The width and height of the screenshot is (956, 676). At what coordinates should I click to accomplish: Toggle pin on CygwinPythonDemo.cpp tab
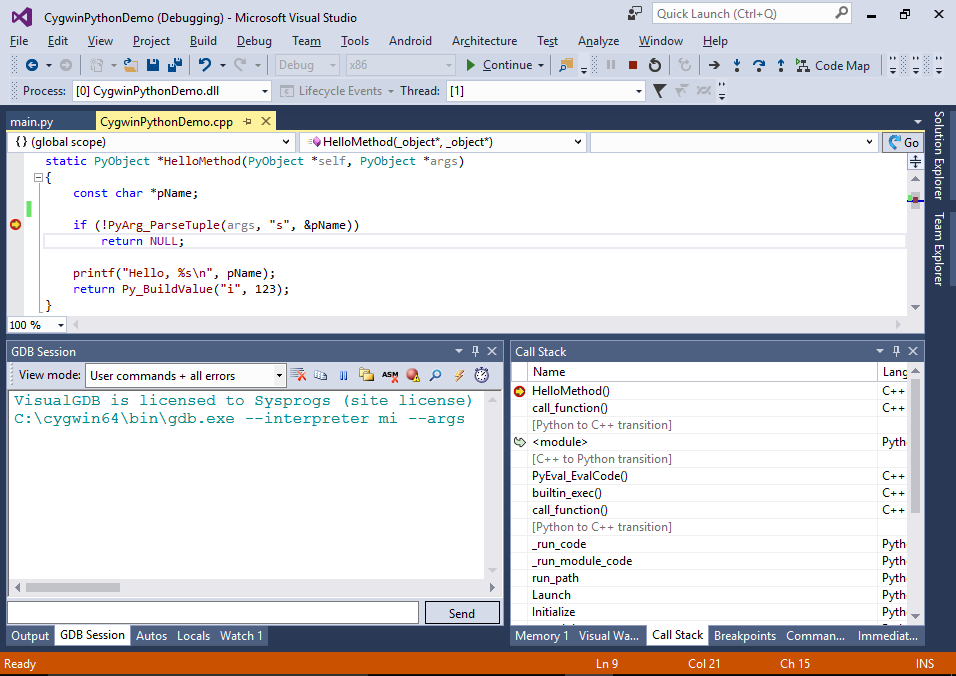click(x=247, y=122)
